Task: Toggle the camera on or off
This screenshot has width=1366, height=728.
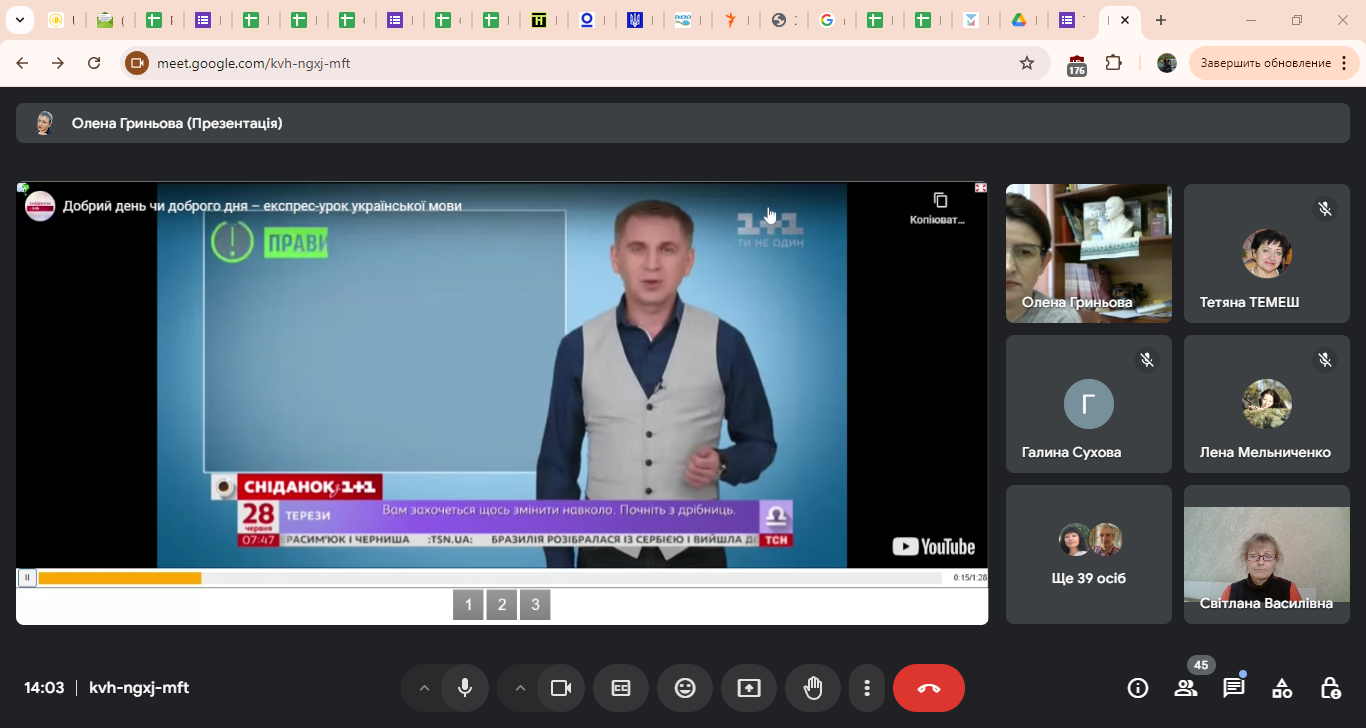Action: click(561, 688)
